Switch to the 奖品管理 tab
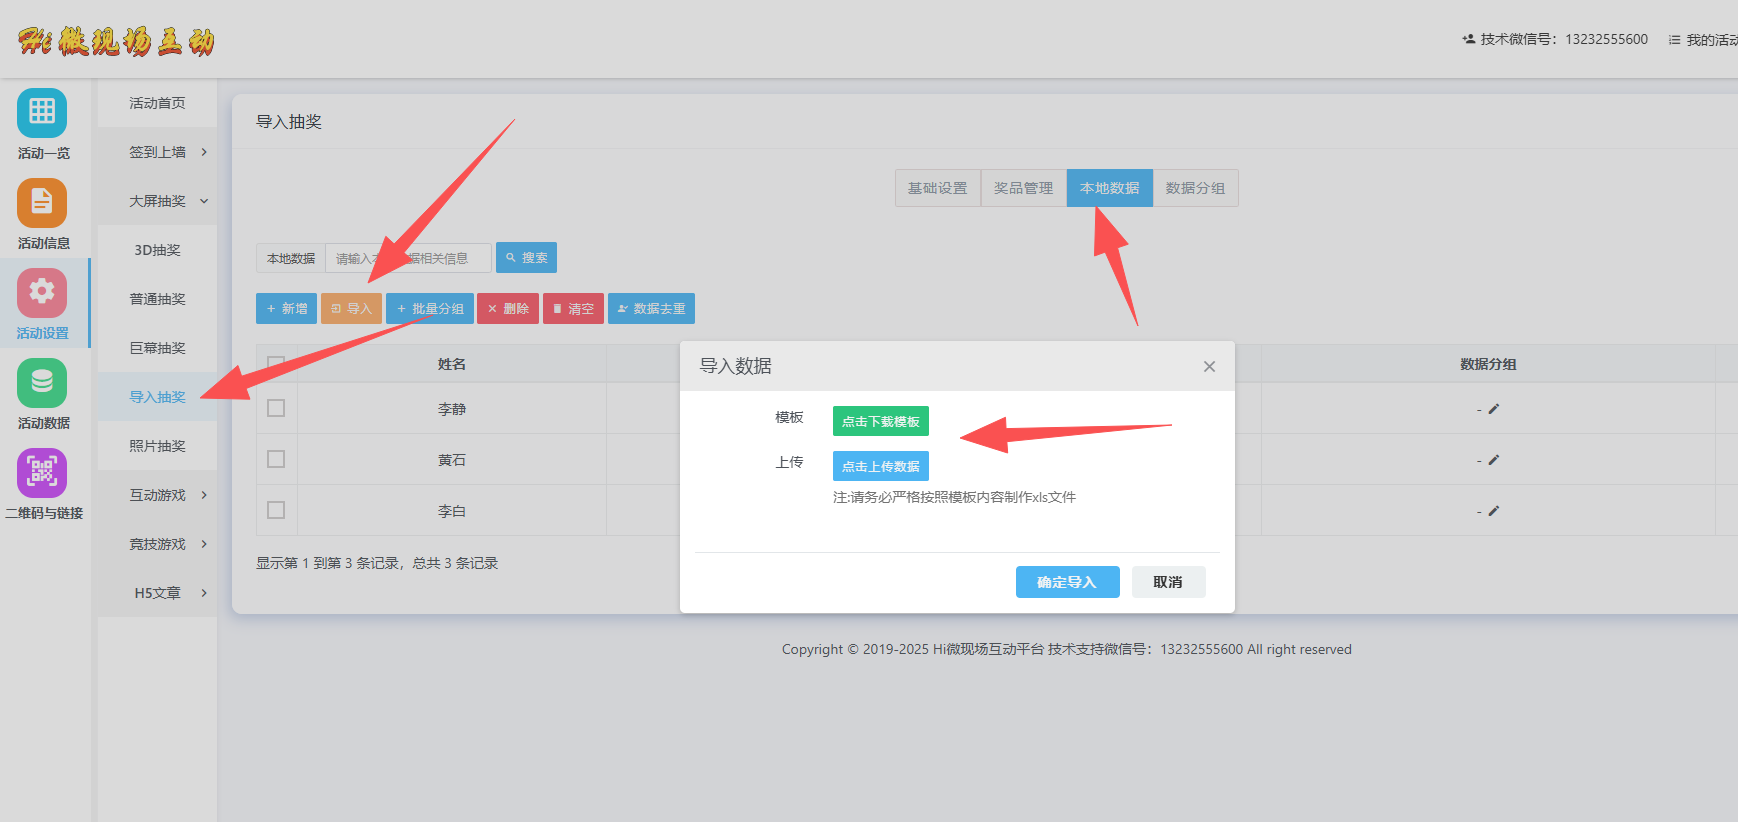This screenshot has height=822, width=1738. pos(1023,188)
